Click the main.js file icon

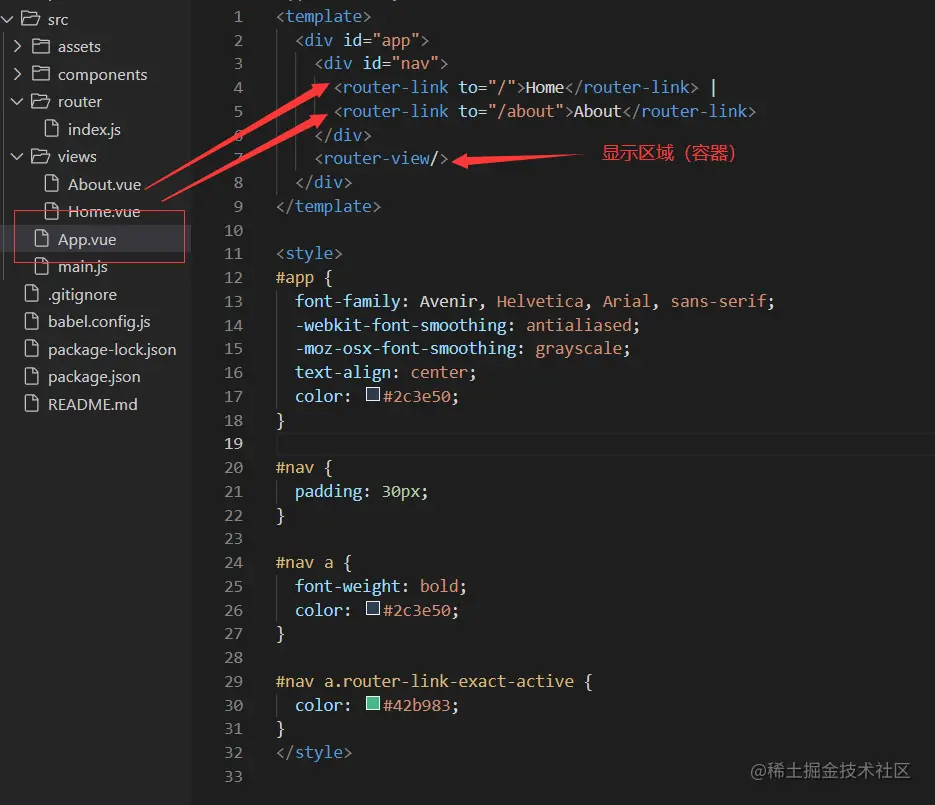(42, 265)
